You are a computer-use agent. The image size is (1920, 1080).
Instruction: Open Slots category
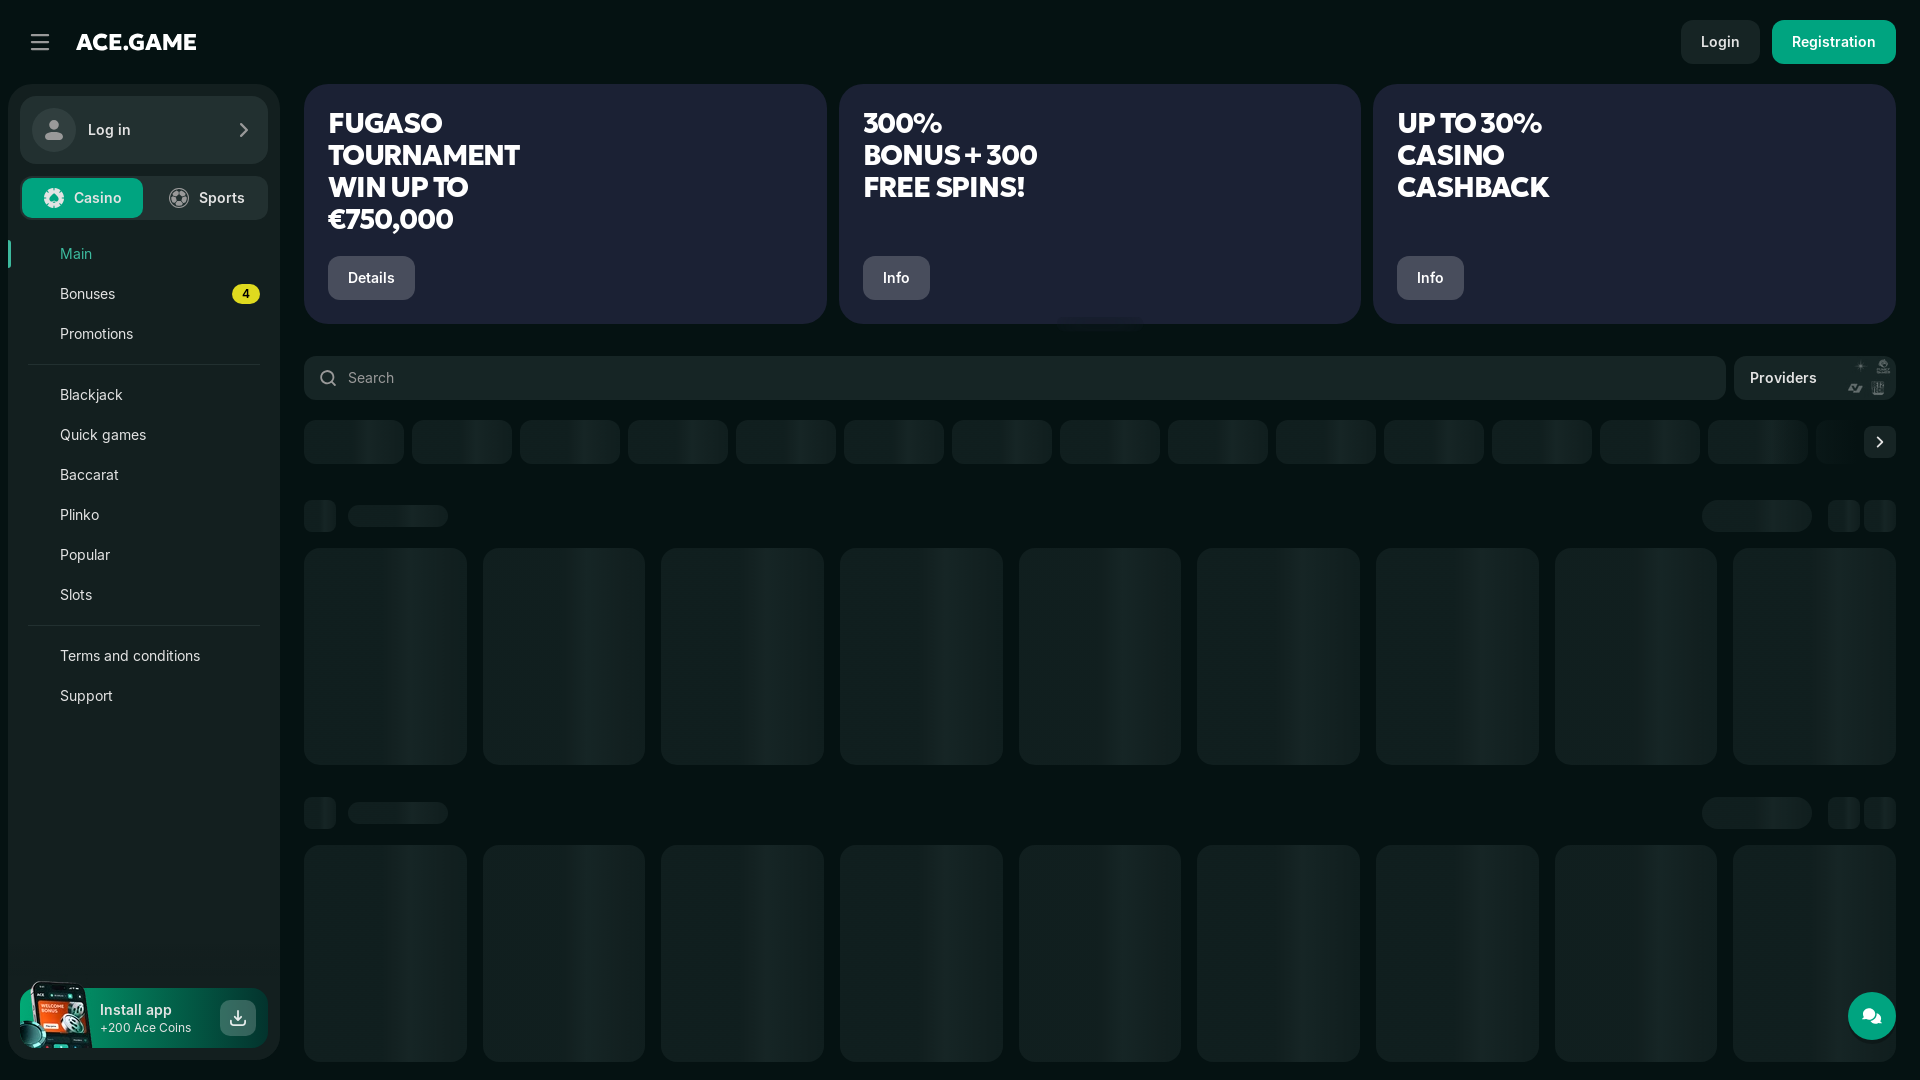coord(144,595)
